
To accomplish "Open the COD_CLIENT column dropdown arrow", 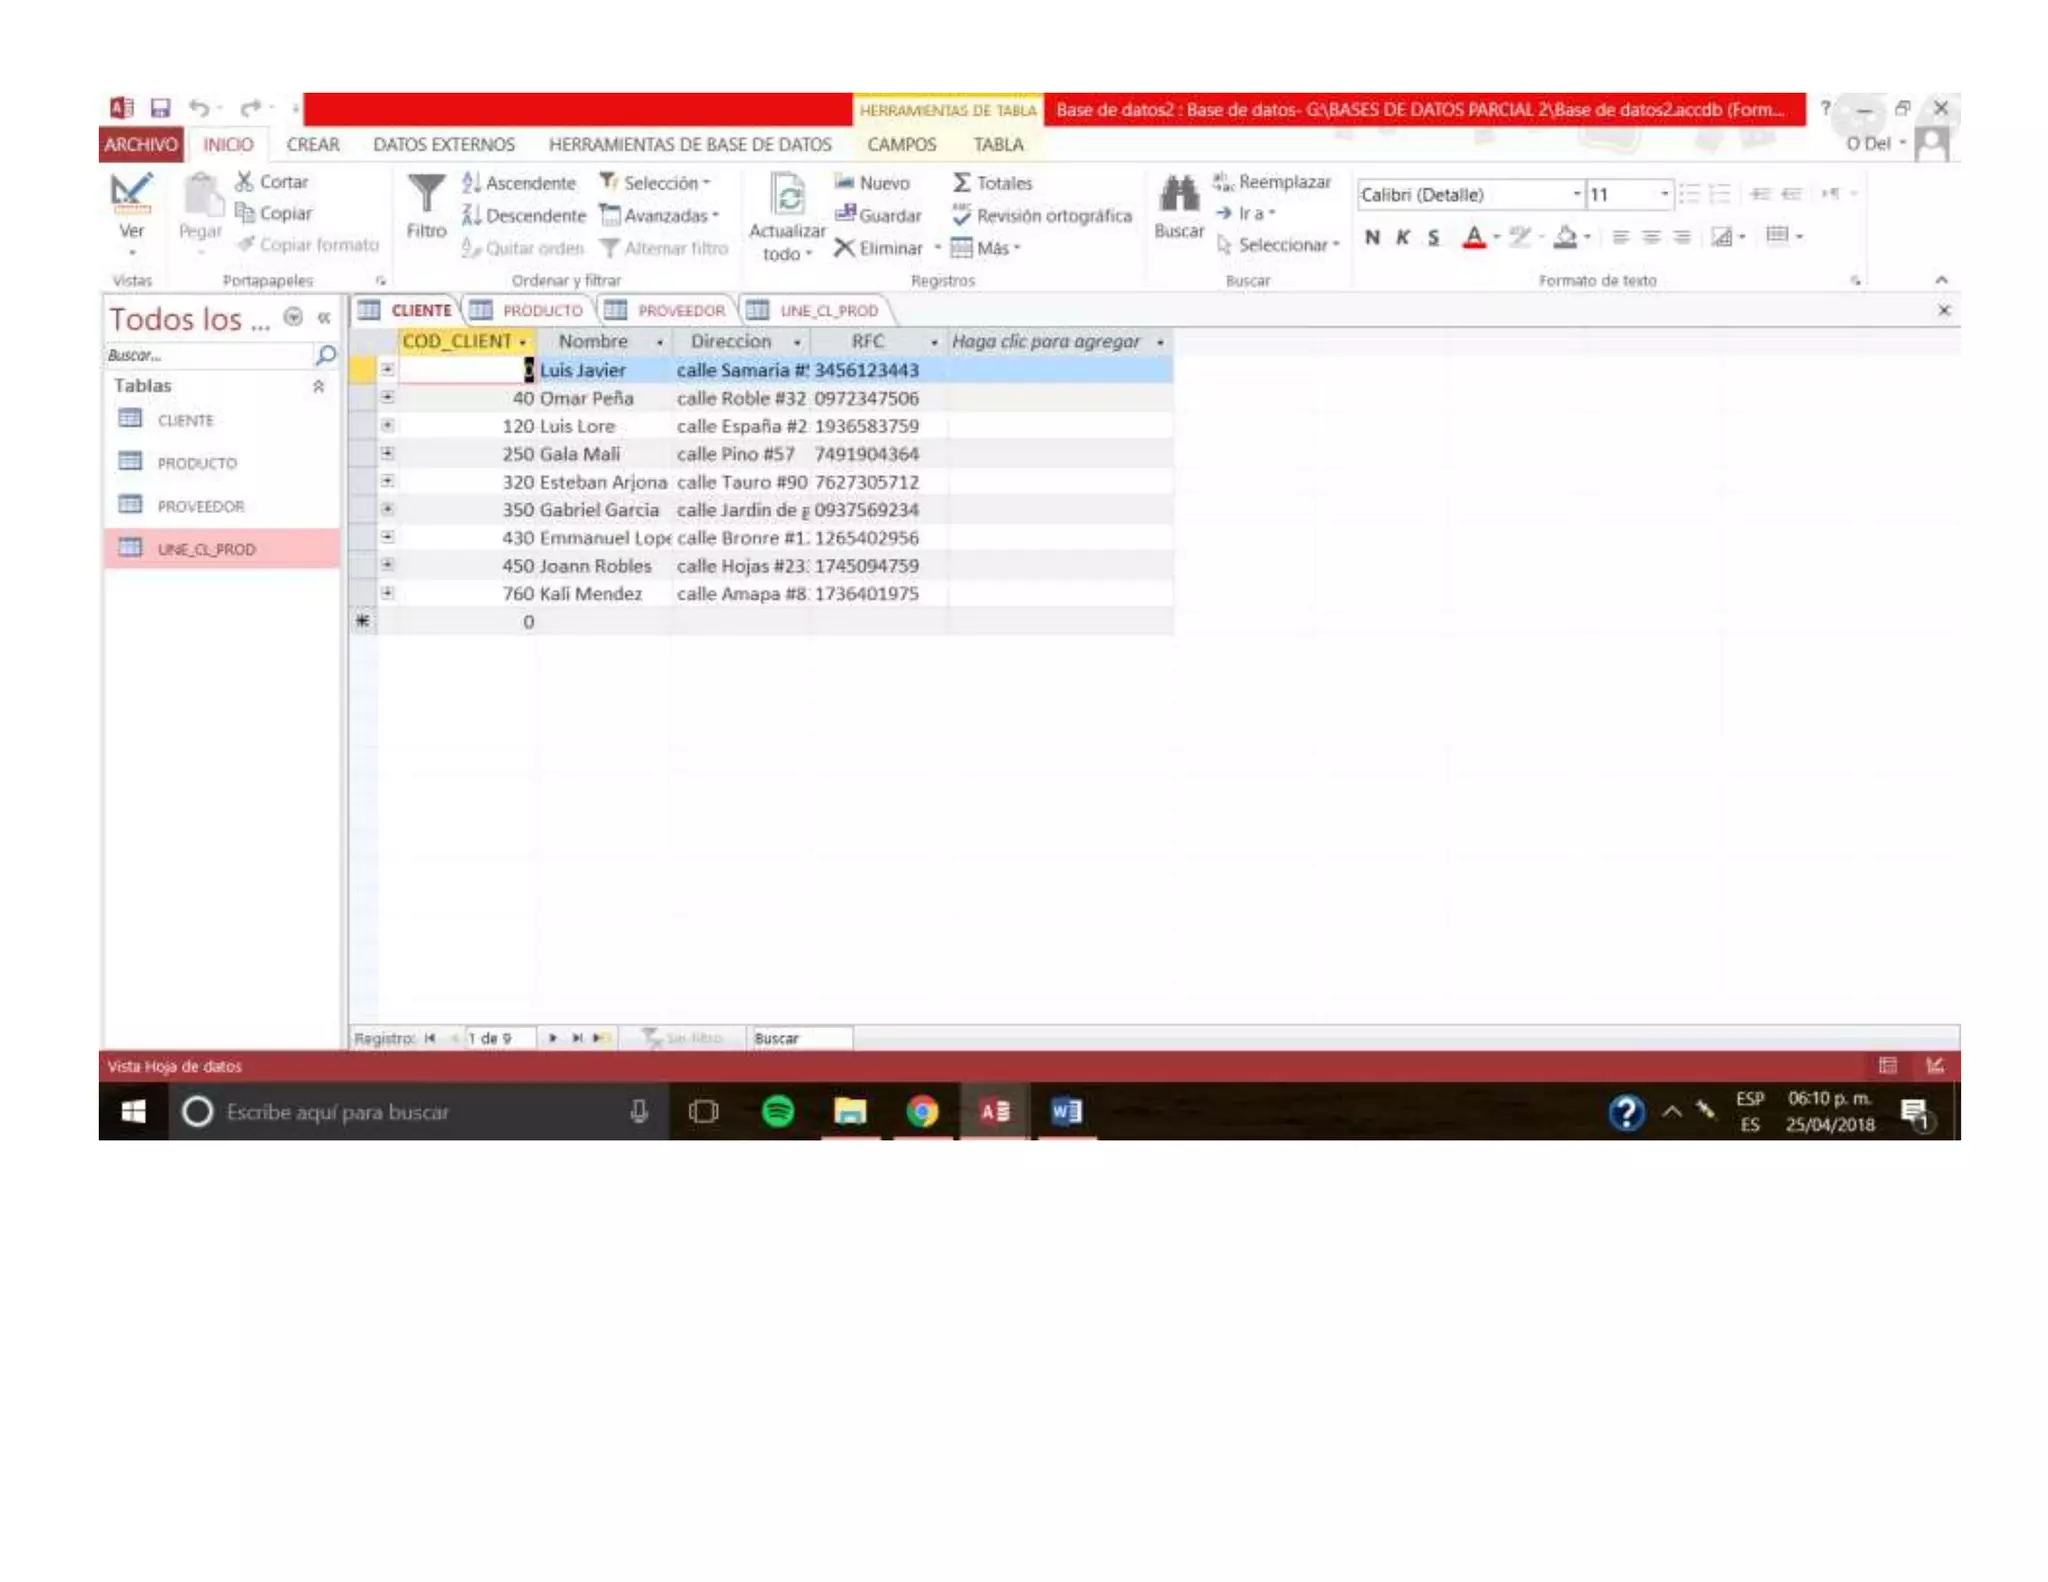I will pos(522,342).
